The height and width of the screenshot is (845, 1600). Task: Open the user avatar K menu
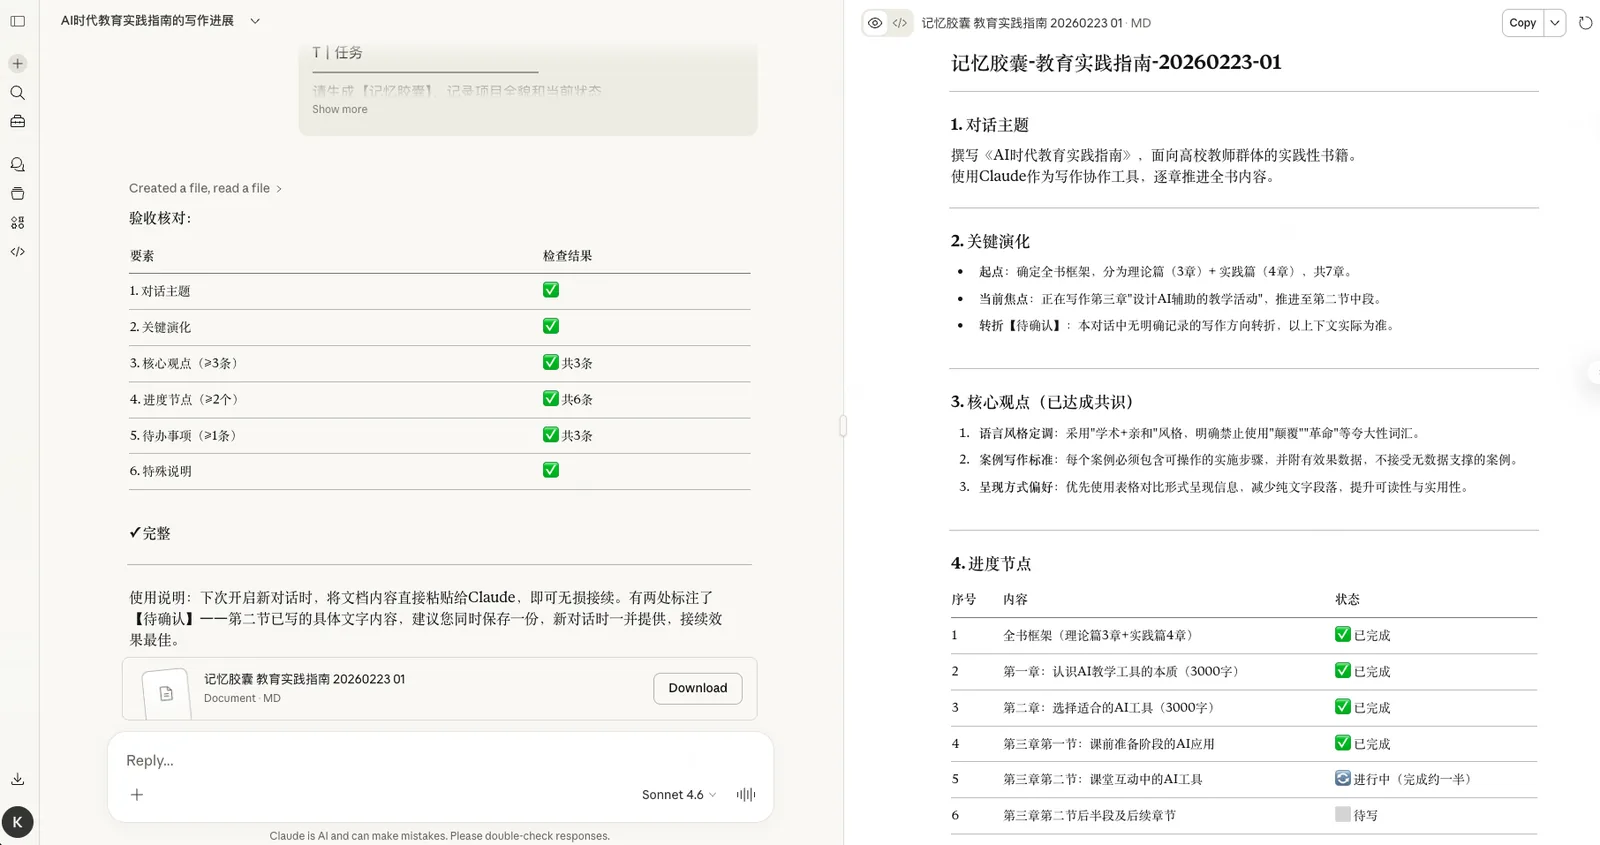[18, 822]
